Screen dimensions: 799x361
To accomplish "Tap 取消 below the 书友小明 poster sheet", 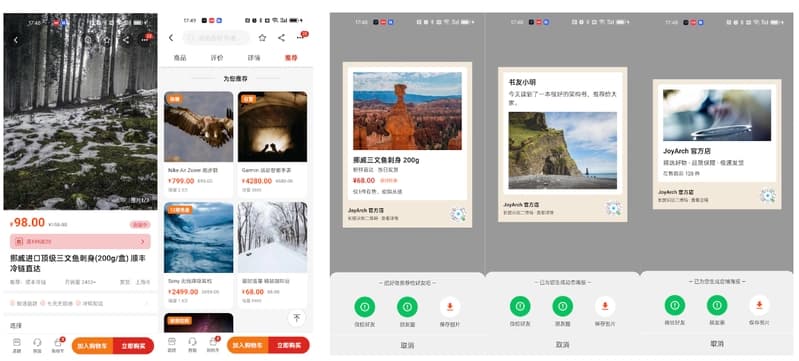I will (x=562, y=345).
